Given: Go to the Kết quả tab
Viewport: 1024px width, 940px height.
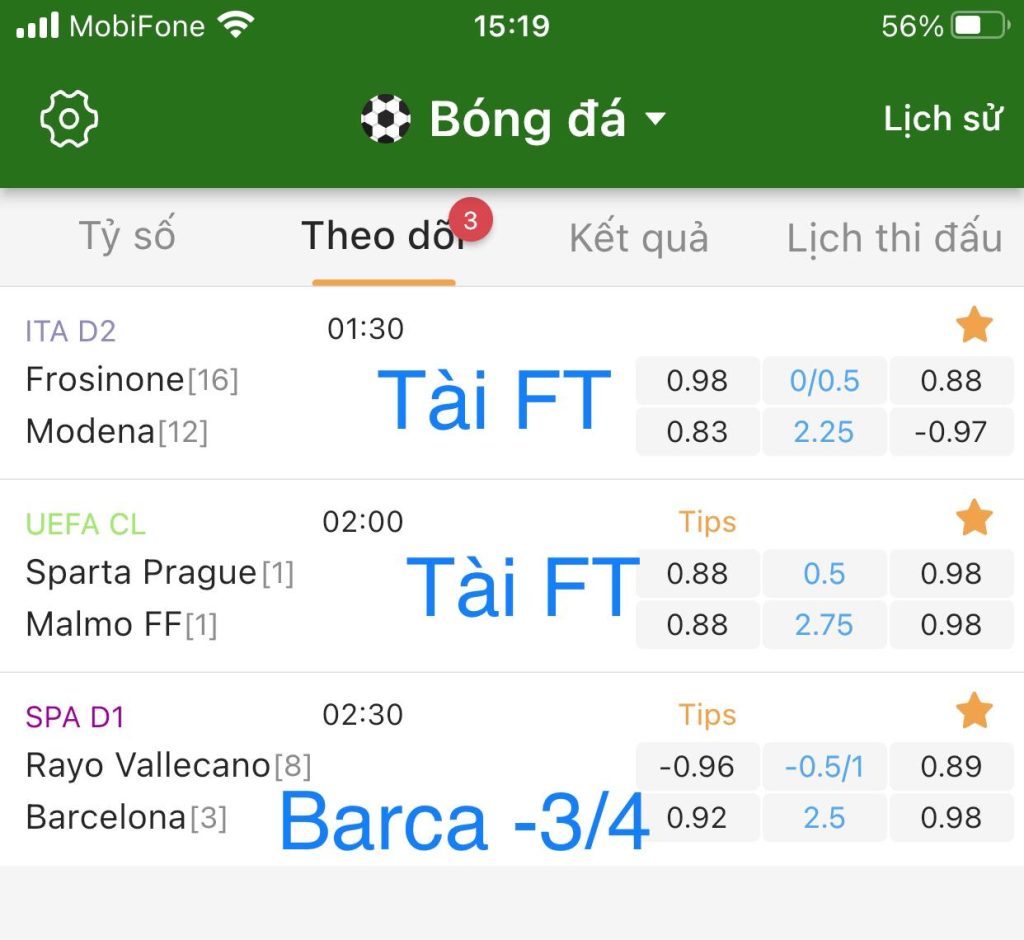Looking at the screenshot, I should [639, 237].
